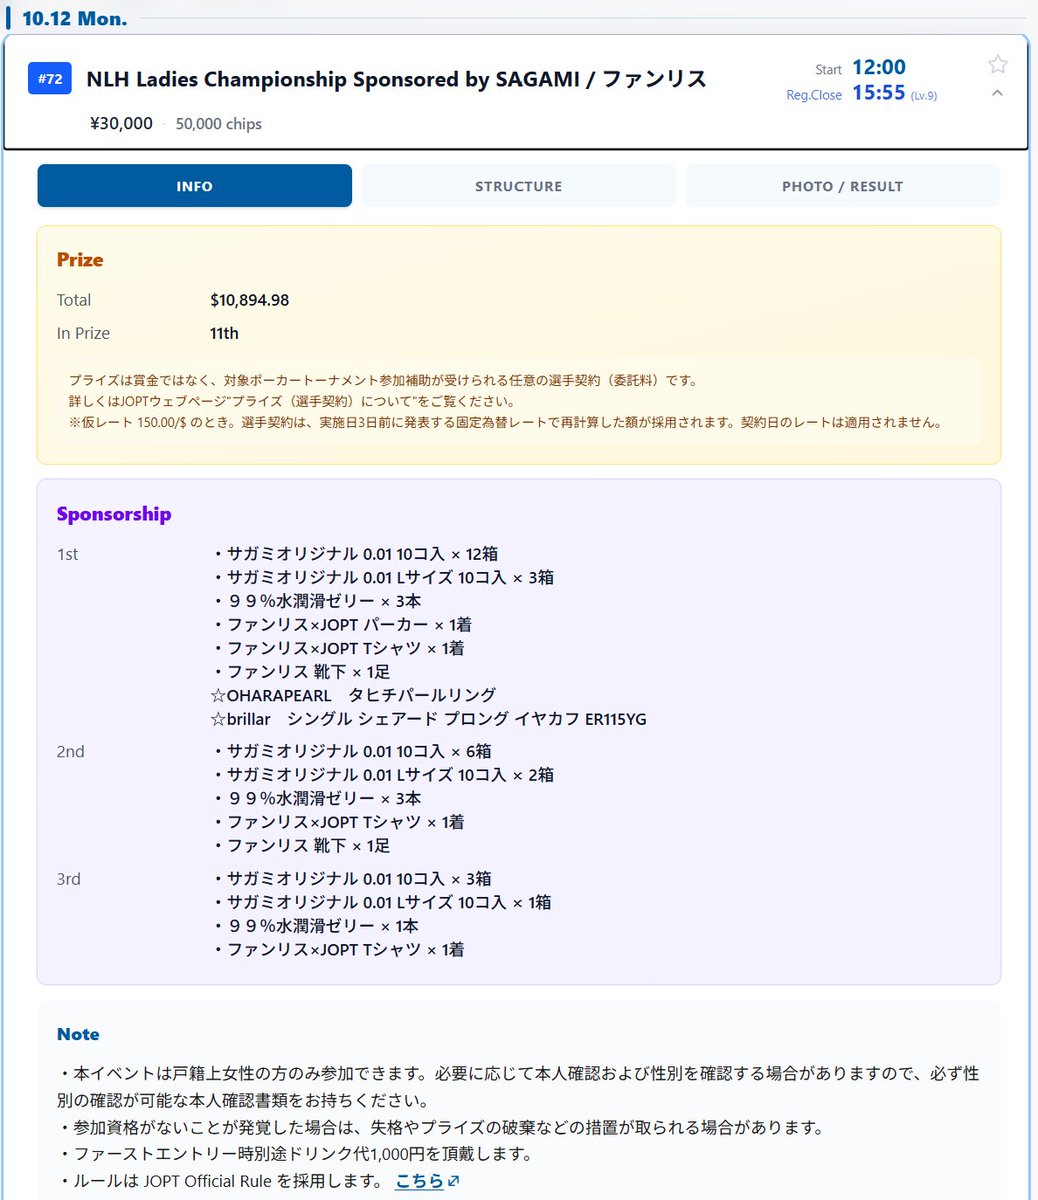Click the ¥30,000 entry fee
The height and width of the screenshot is (1200, 1038).
pyautogui.click(x=121, y=124)
